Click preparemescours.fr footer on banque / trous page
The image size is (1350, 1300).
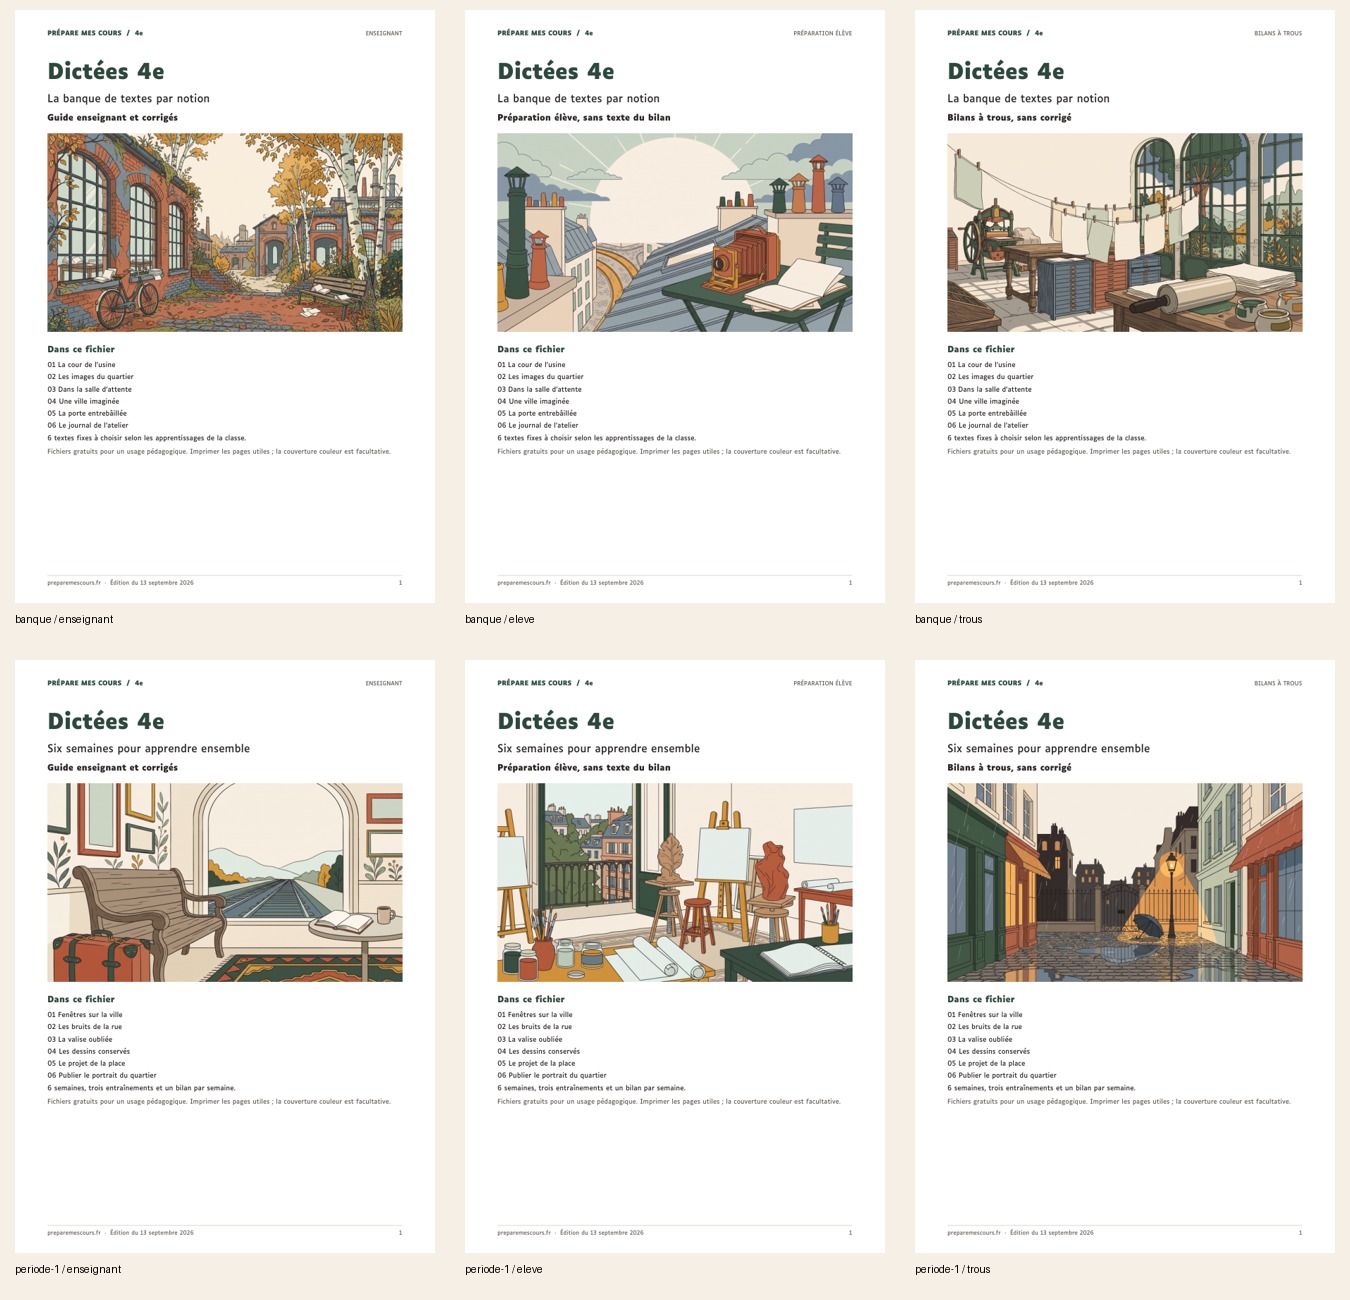(974, 582)
